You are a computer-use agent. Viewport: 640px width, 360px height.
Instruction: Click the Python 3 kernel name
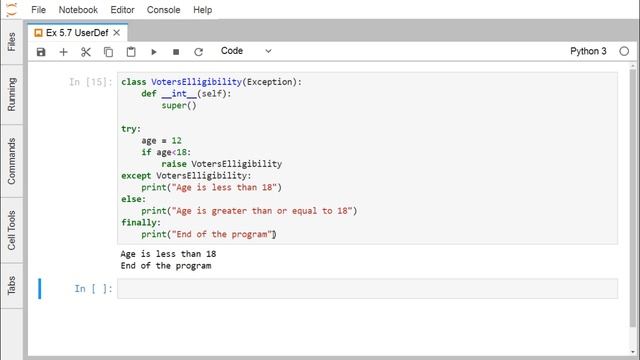click(x=588, y=51)
